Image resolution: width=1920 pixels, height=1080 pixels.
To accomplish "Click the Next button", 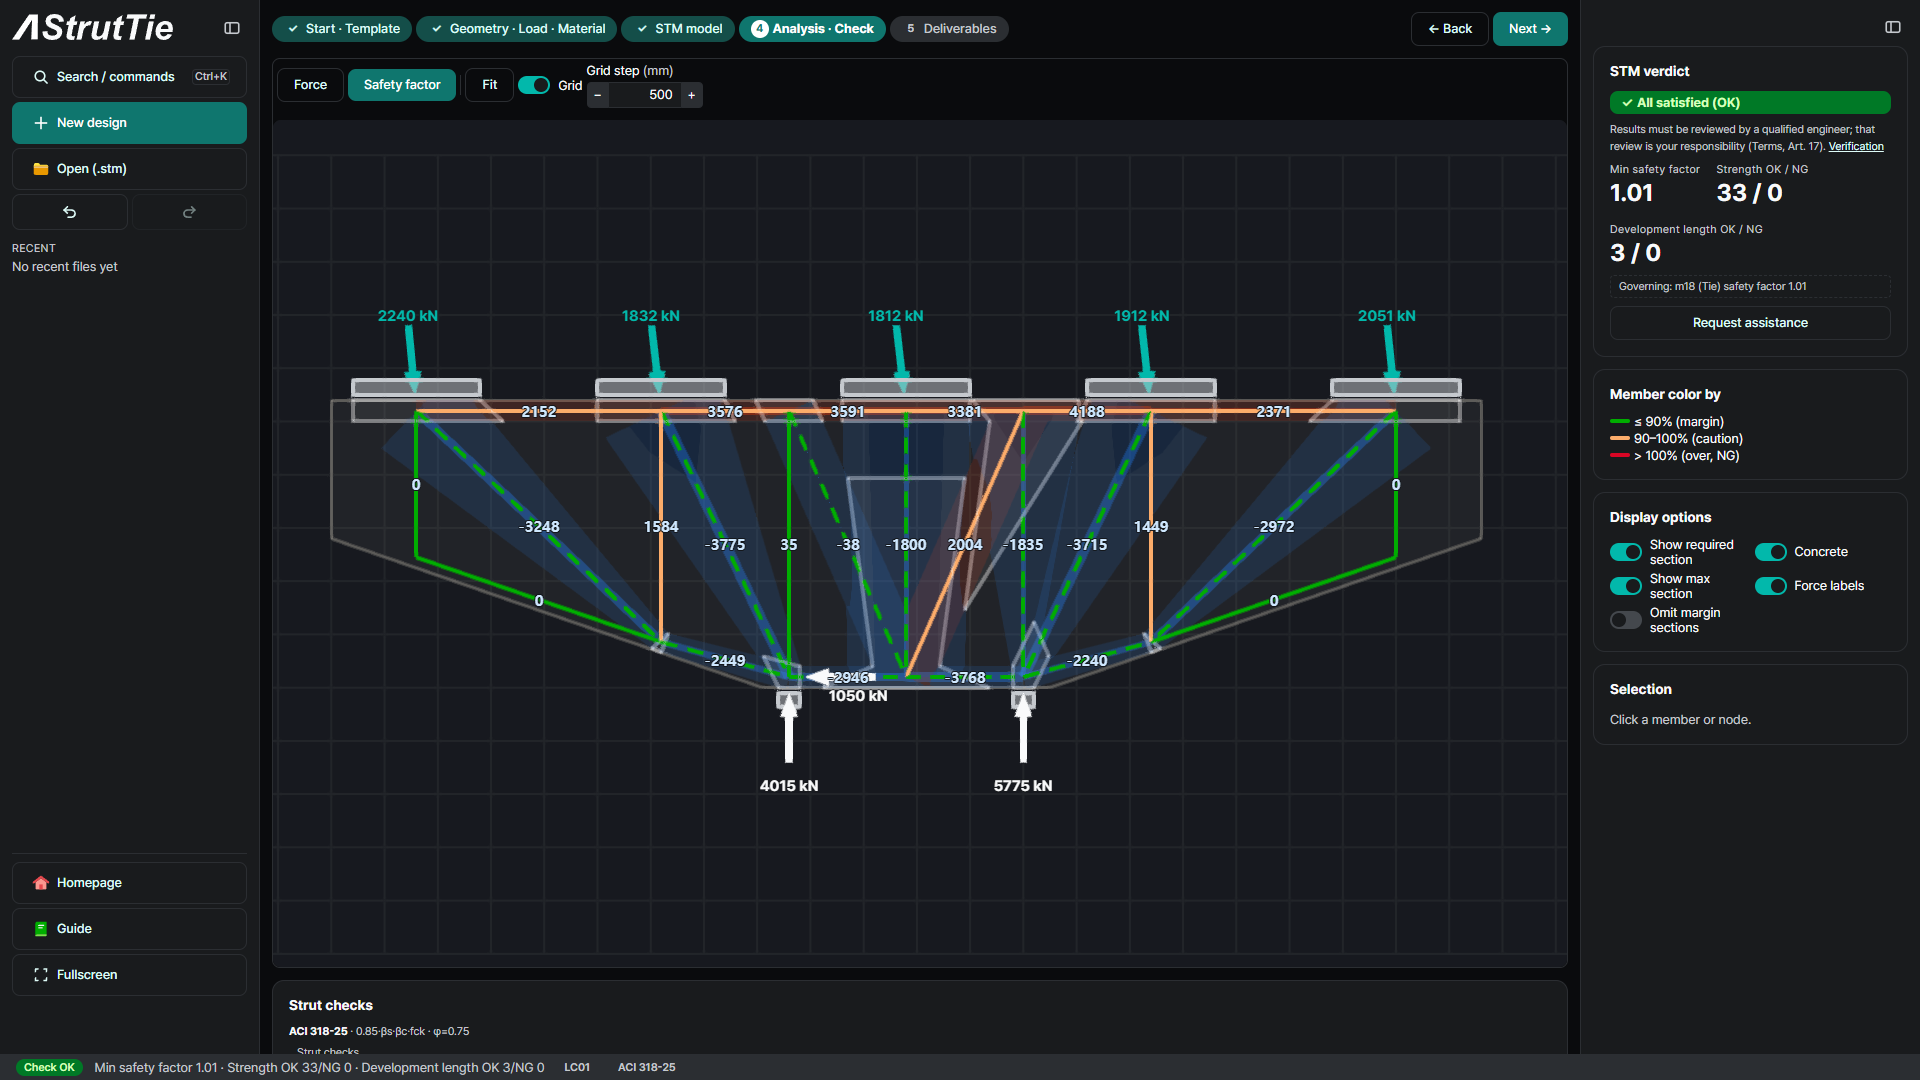I will pyautogui.click(x=1530, y=29).
